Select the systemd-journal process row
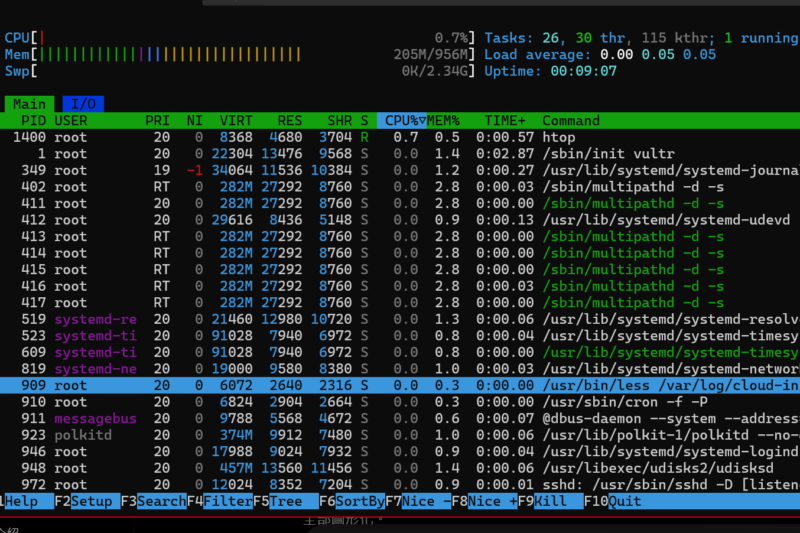Image resolution: width=800 pixels, height=533 pixels. [x=400, y=170]
